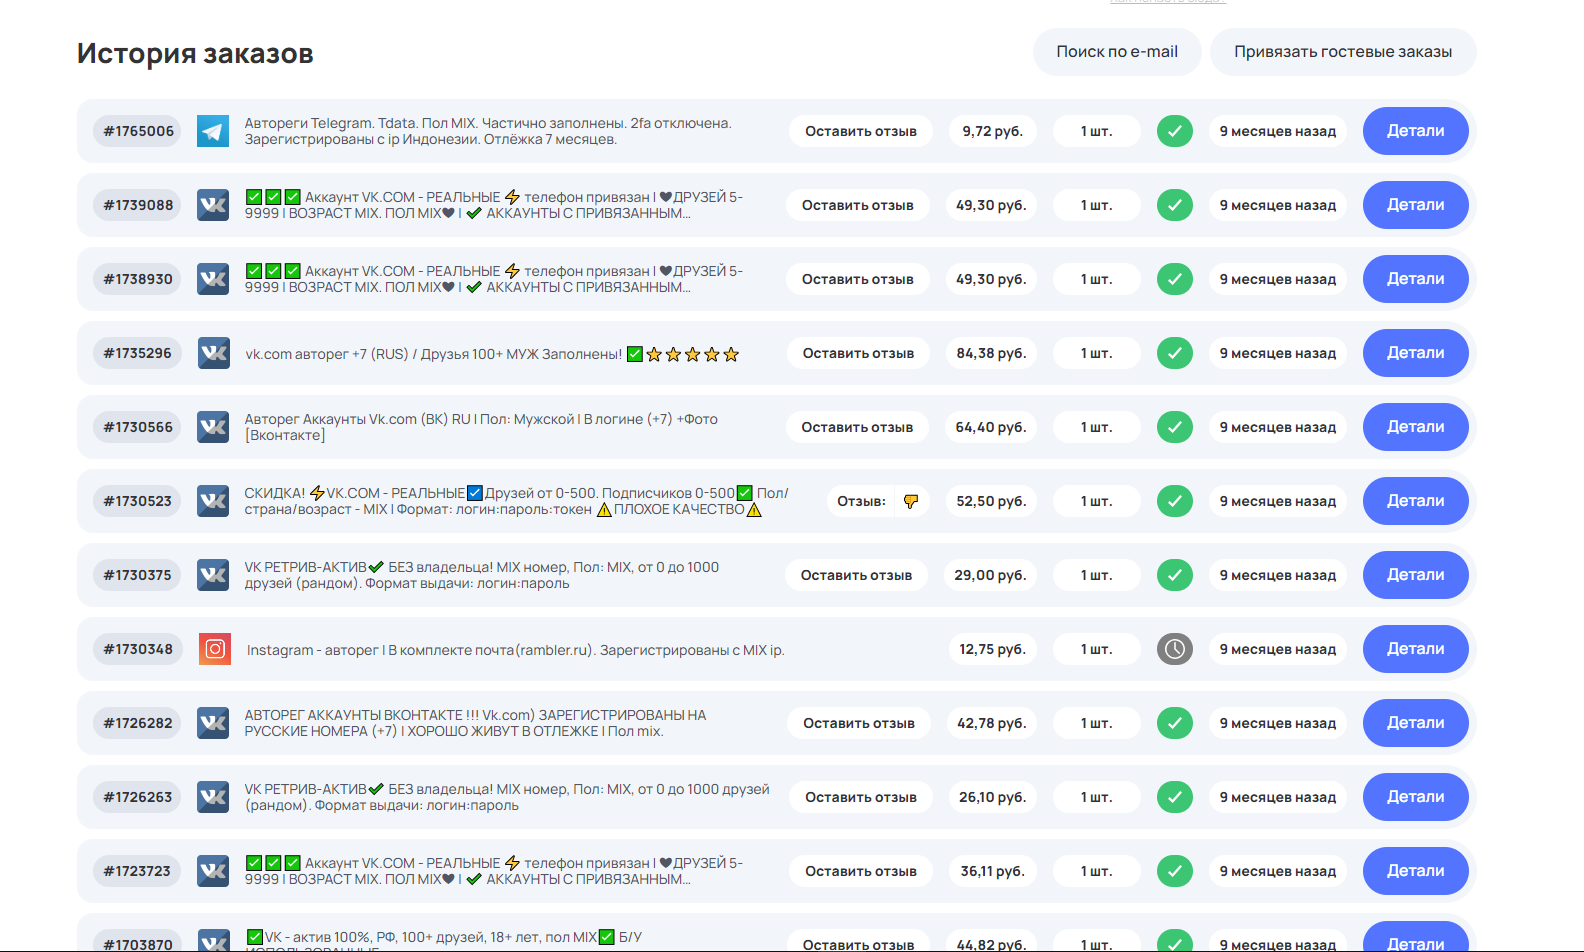Click the VK logo beside order #1738930
1584x952 pixels.
[213, 279]
